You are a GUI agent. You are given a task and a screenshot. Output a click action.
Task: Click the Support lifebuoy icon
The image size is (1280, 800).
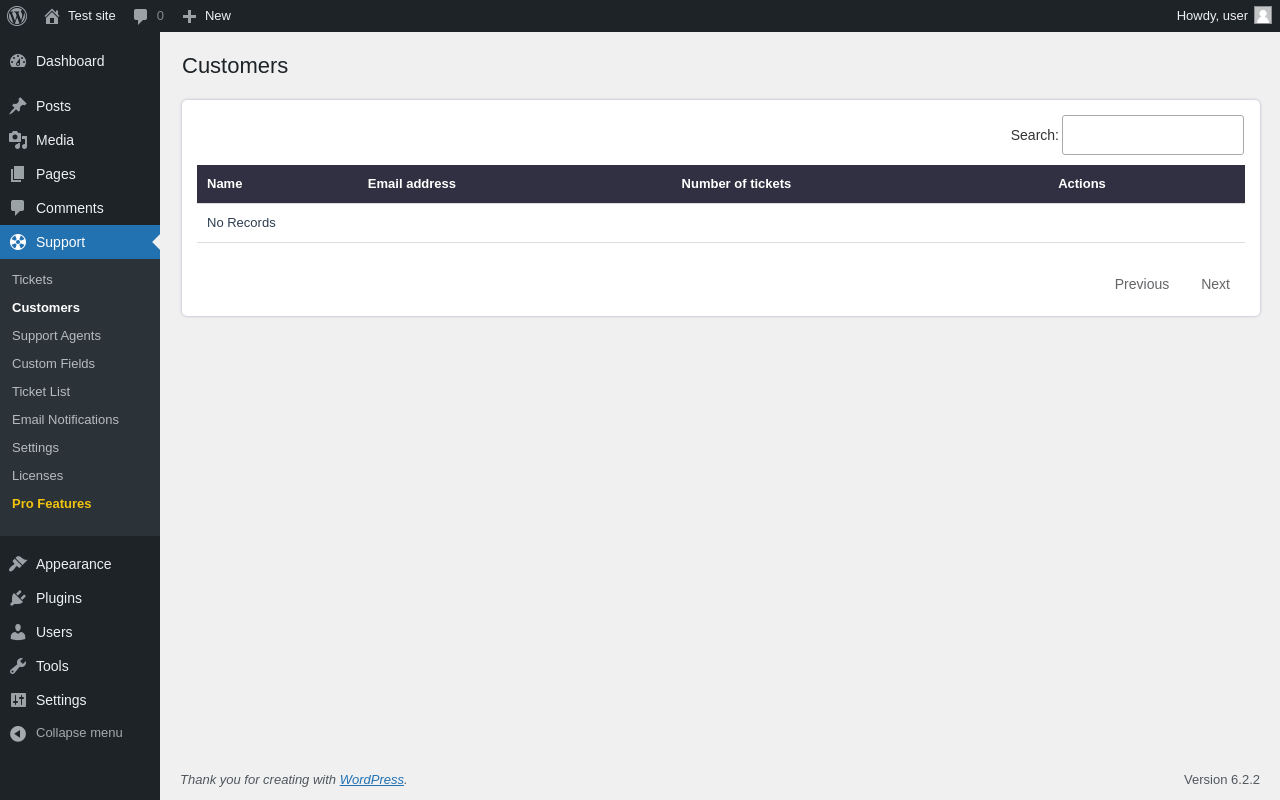point(18,242)
